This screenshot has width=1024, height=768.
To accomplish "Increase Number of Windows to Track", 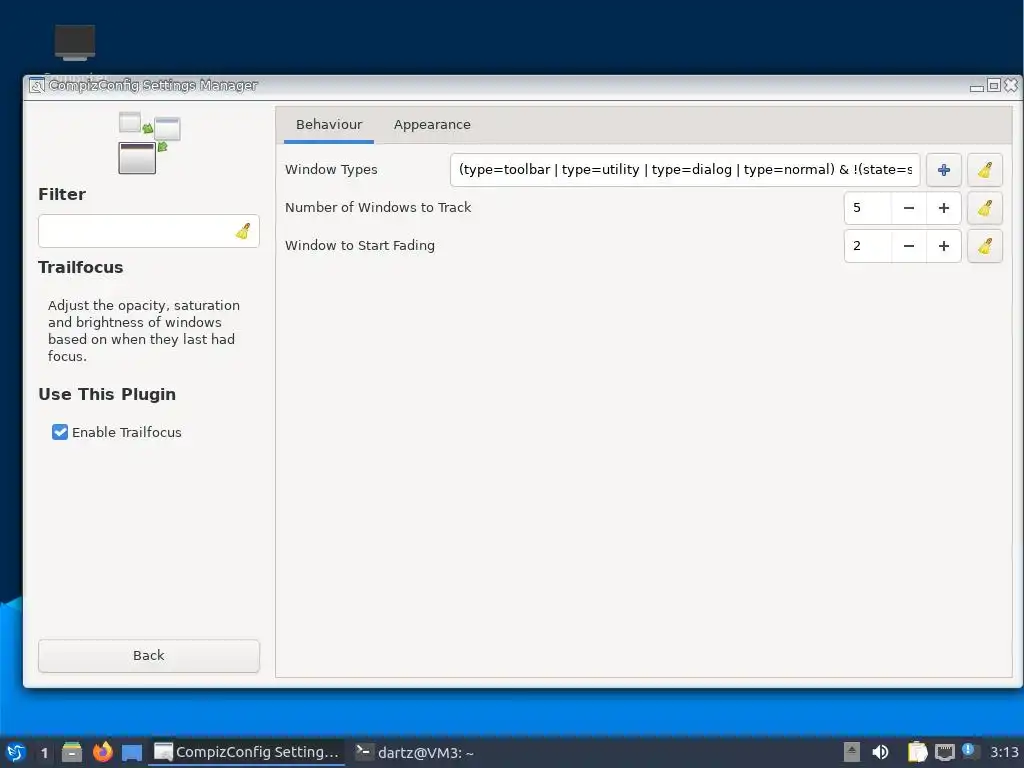I will [x=944, y=208].
